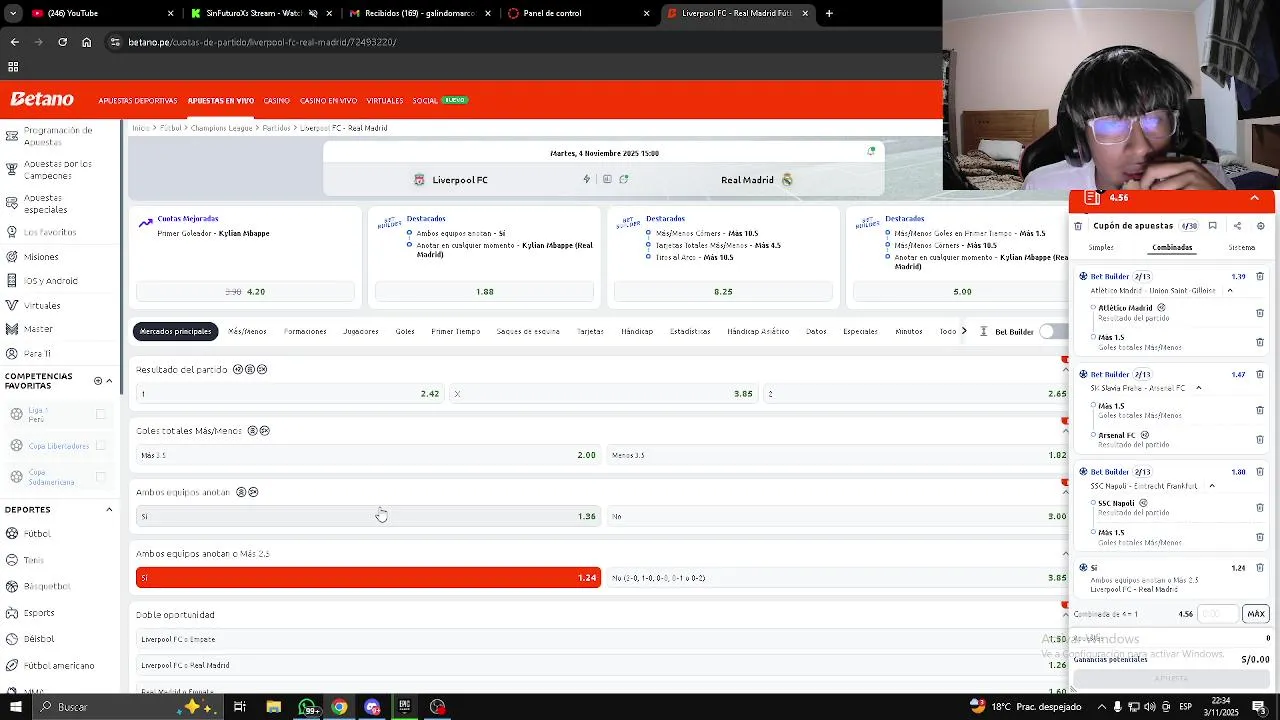Check the Liga 1 Perú favorite checkbox
Image resolution: width=1280 pixels, height=720 pixels.
(x=100, y=414)
